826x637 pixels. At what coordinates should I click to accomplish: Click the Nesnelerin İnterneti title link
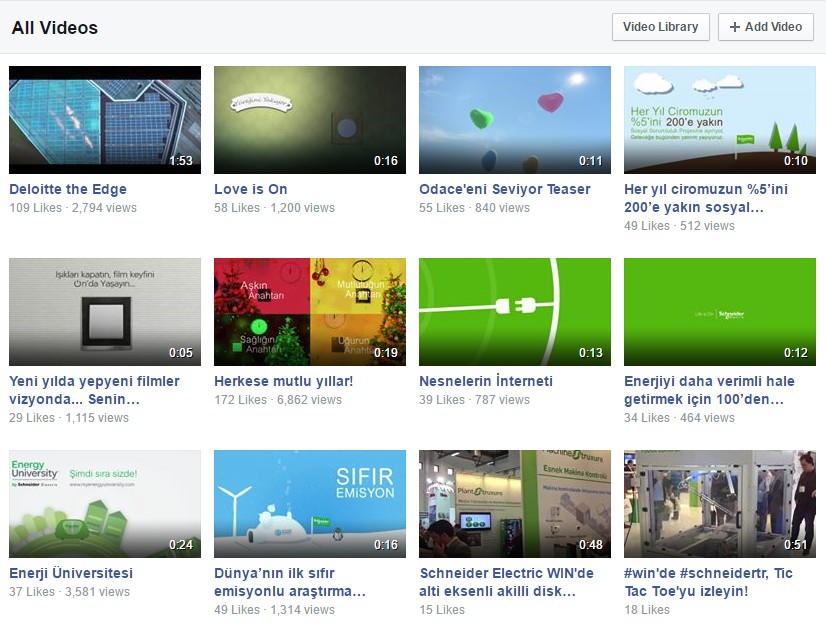[x=486, y=381]
